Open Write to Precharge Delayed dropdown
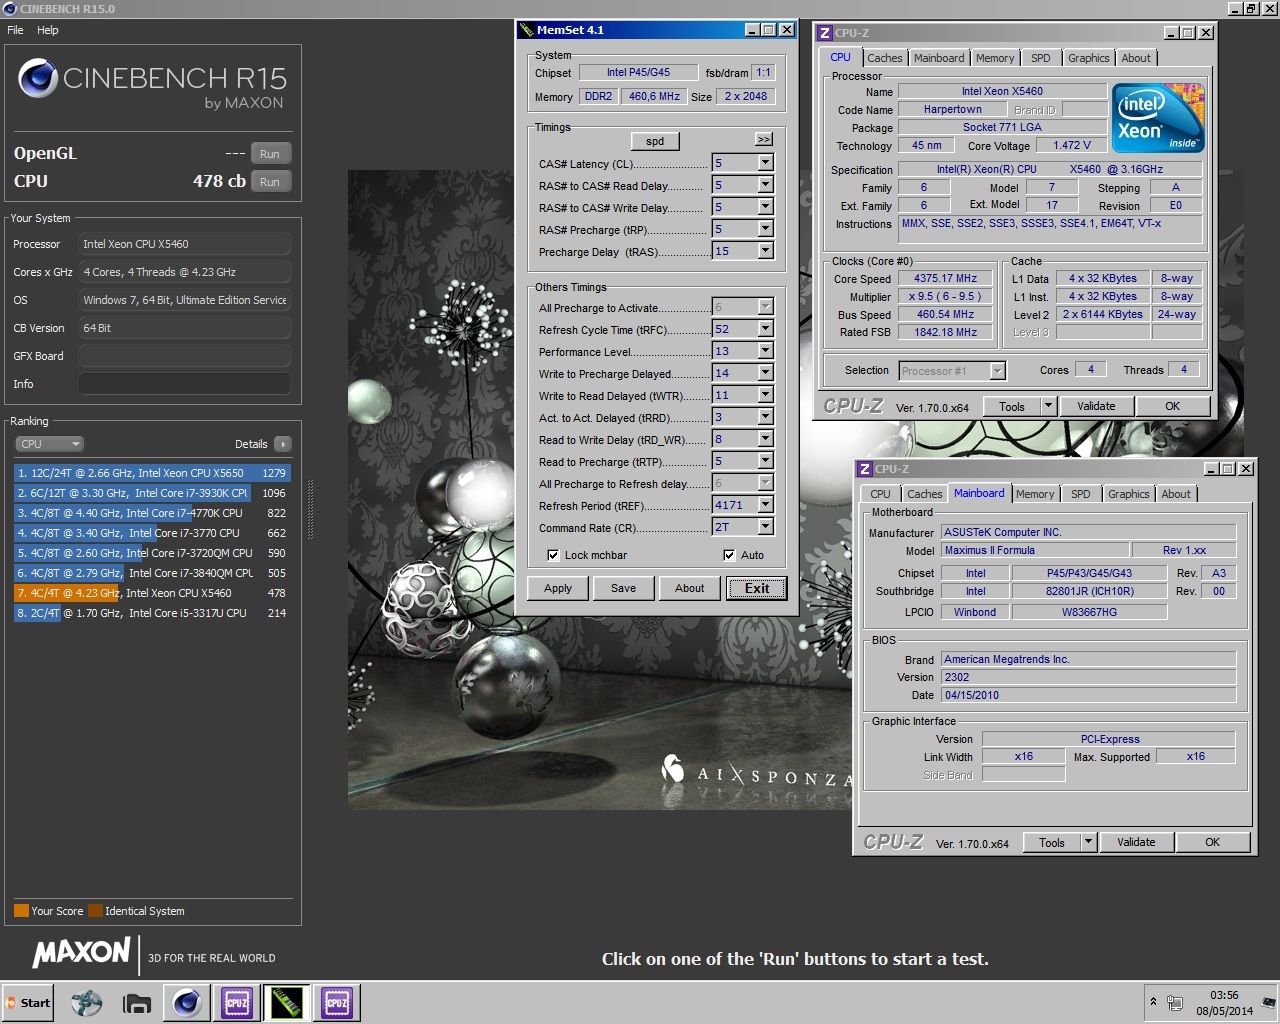Image resolution: width=1280 pixels, height=1024 pixels. 765,373
